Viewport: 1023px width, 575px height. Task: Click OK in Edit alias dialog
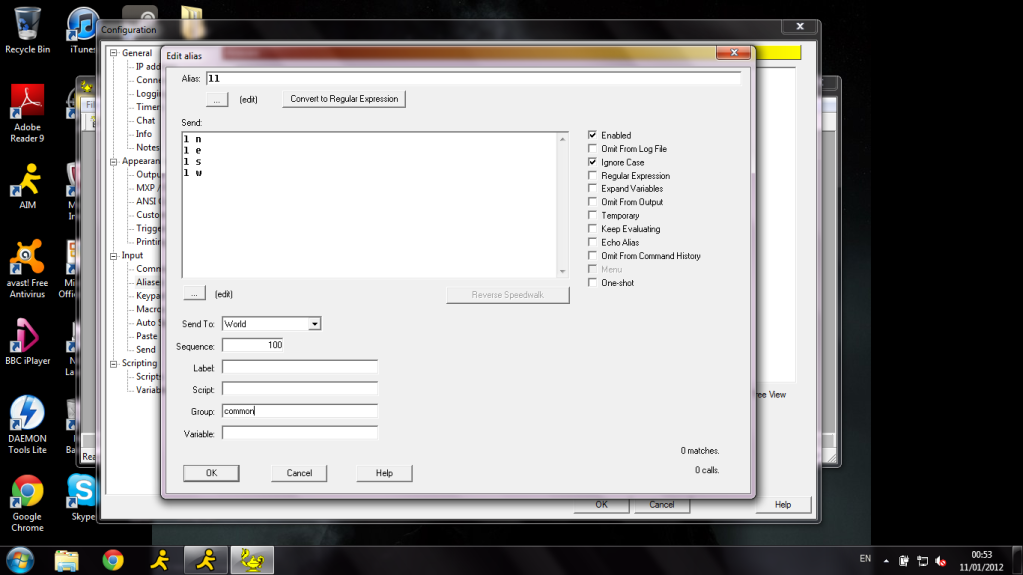[211, 473]
